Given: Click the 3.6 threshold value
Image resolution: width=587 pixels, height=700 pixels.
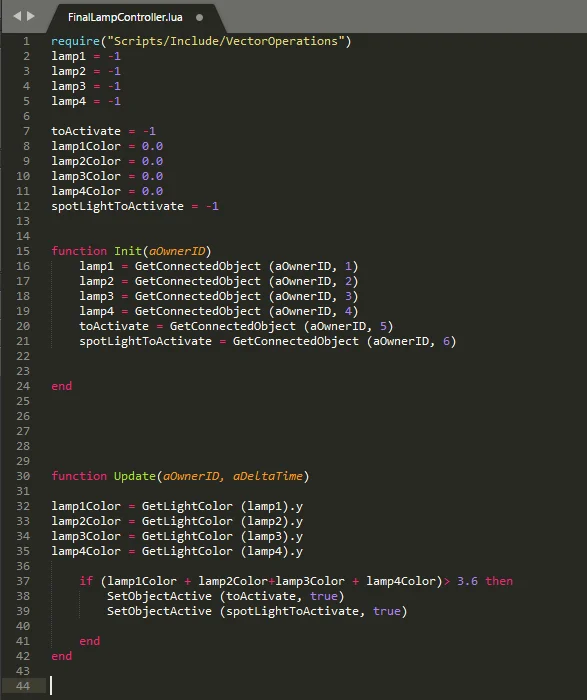Looking at the screenshot, I should pos(467,581).
